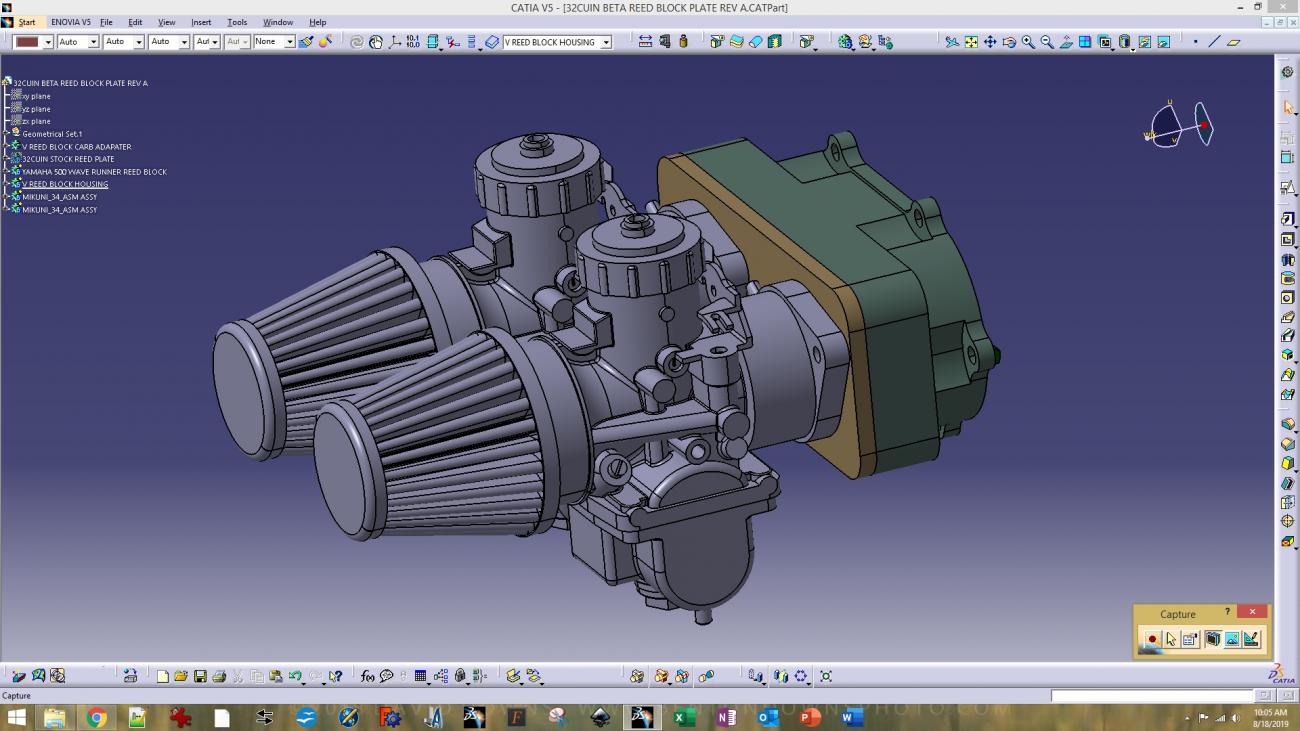Close the Capture toolbar
Screen dimensions: 1300x731
point(1252,612)
